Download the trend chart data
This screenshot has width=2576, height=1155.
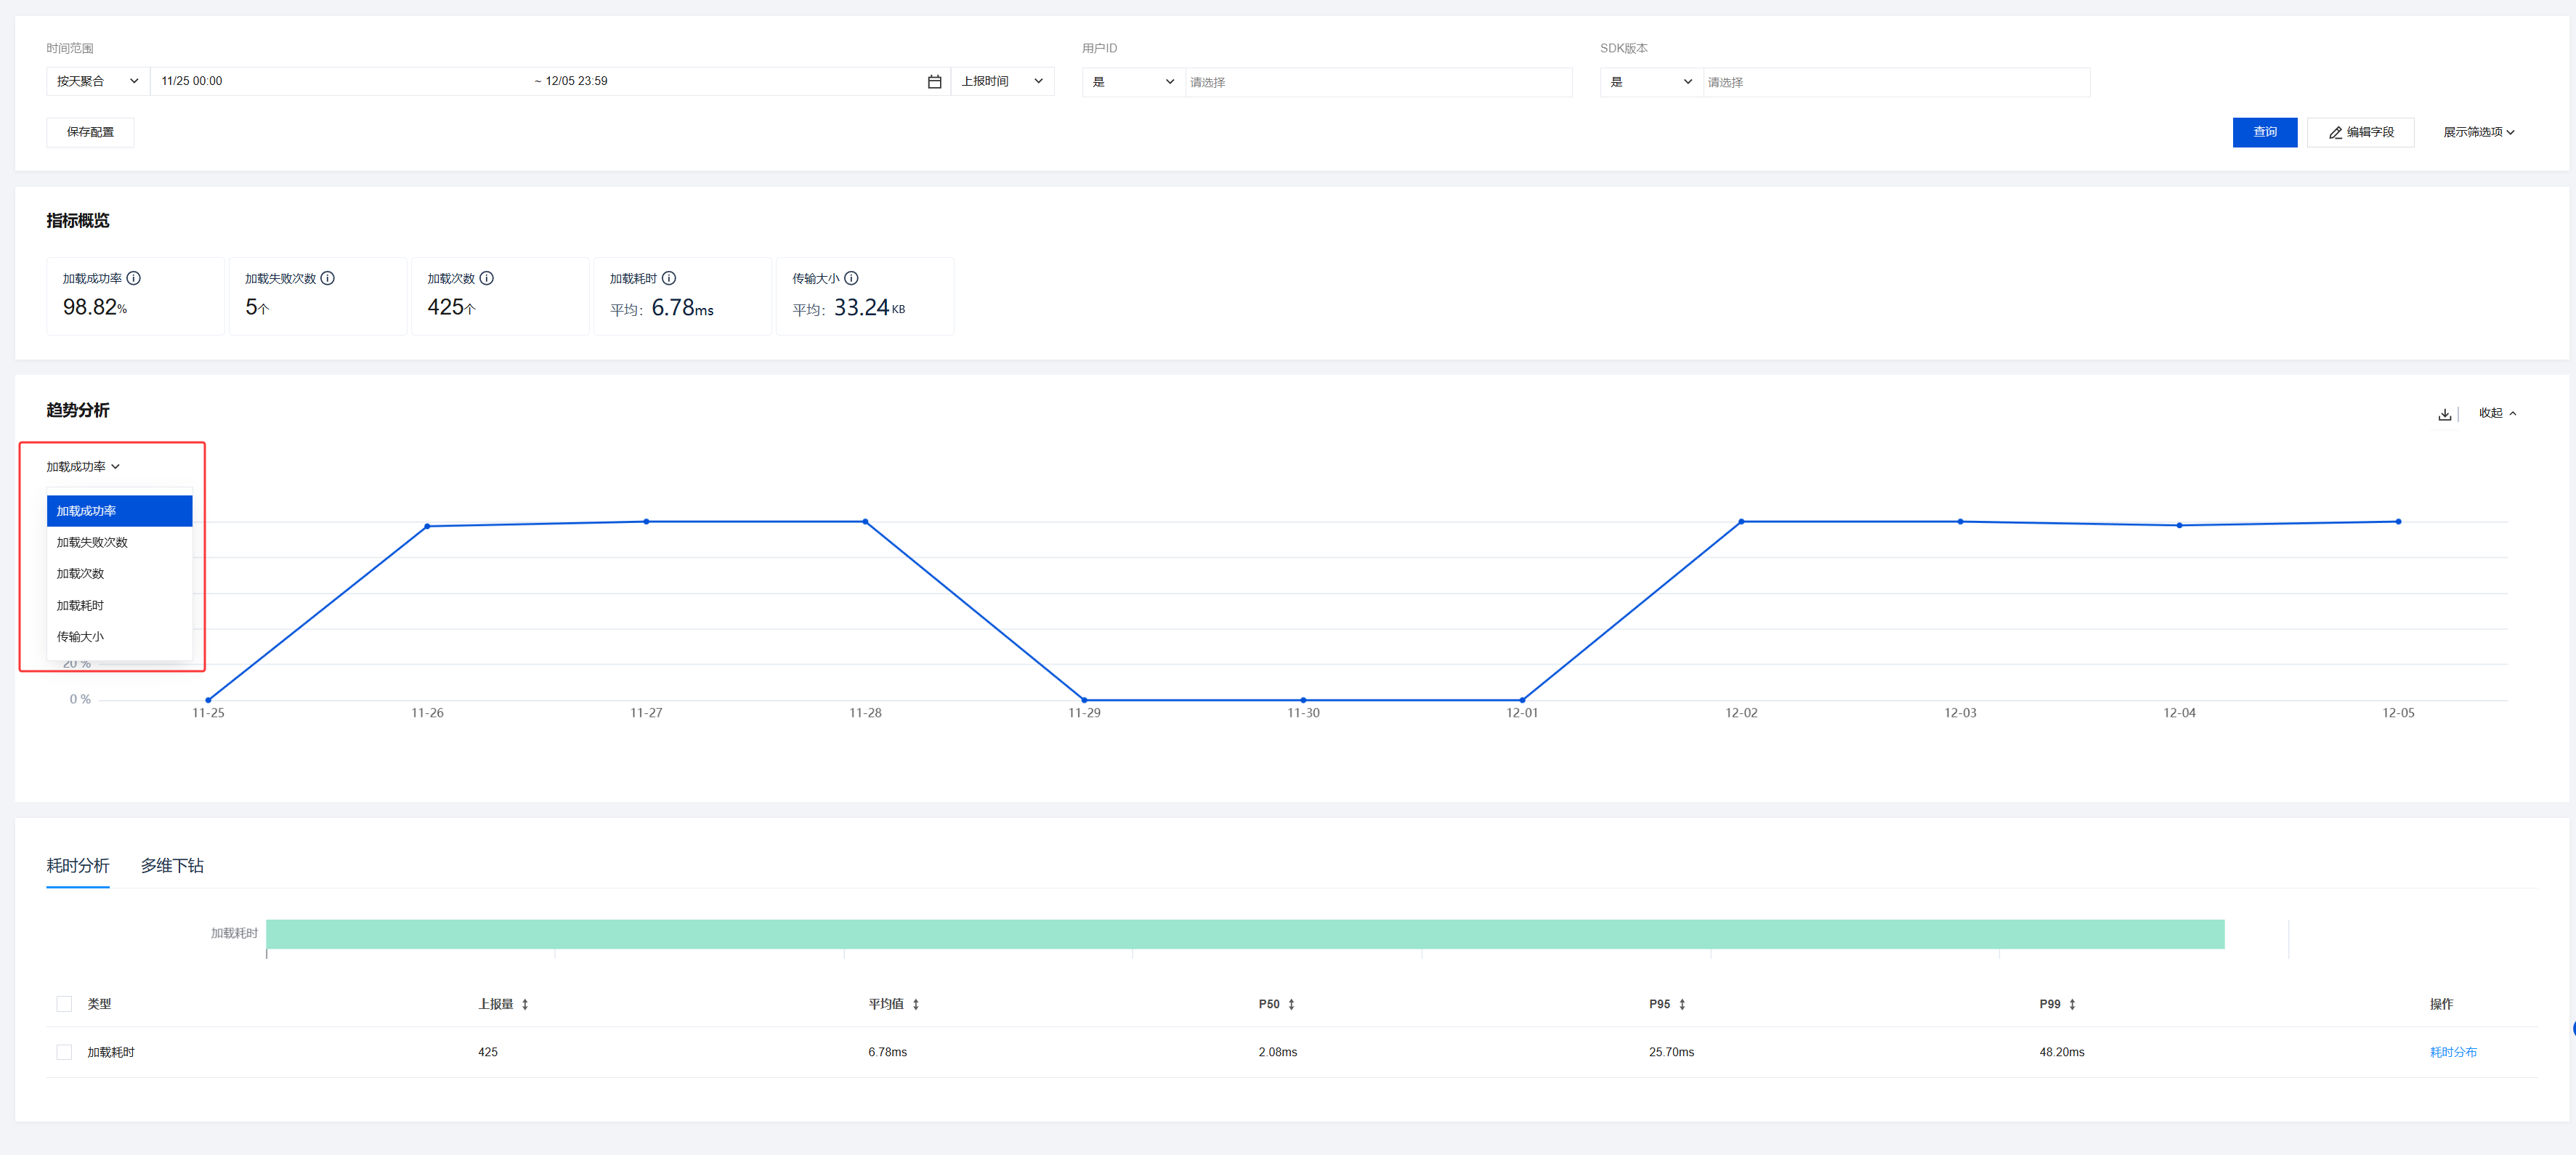pos(2444,414)
